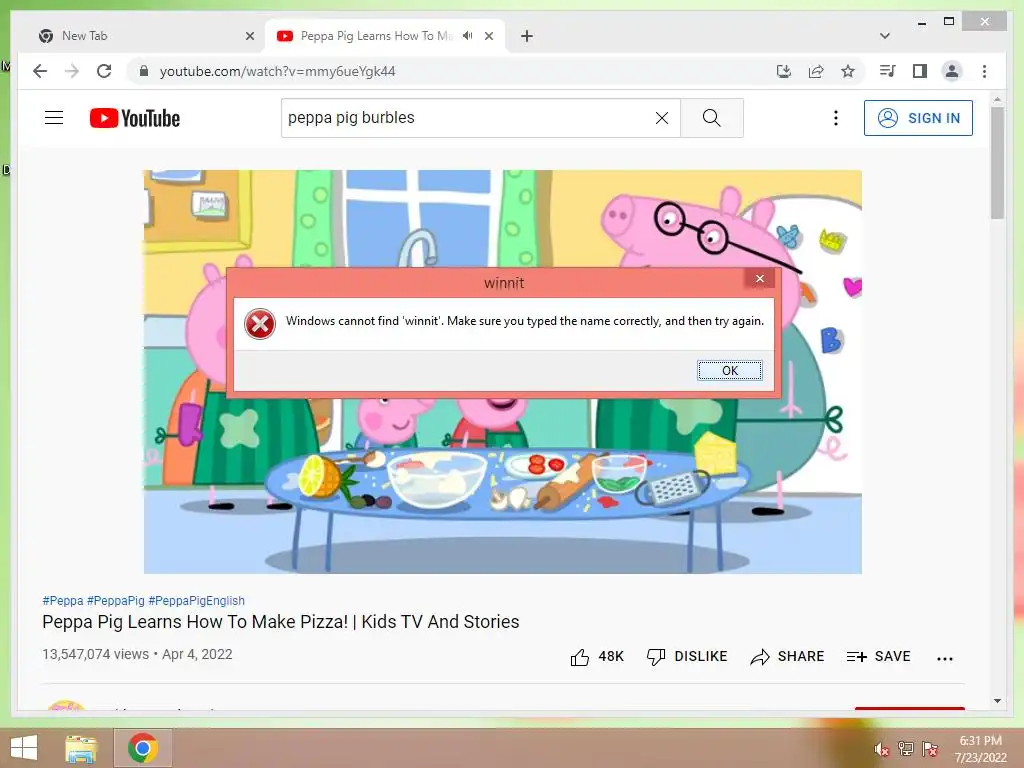Click OK in the winnit error dialog
Image resolution: width=1024 pixels, height=768 pixels.
point(729,370)
